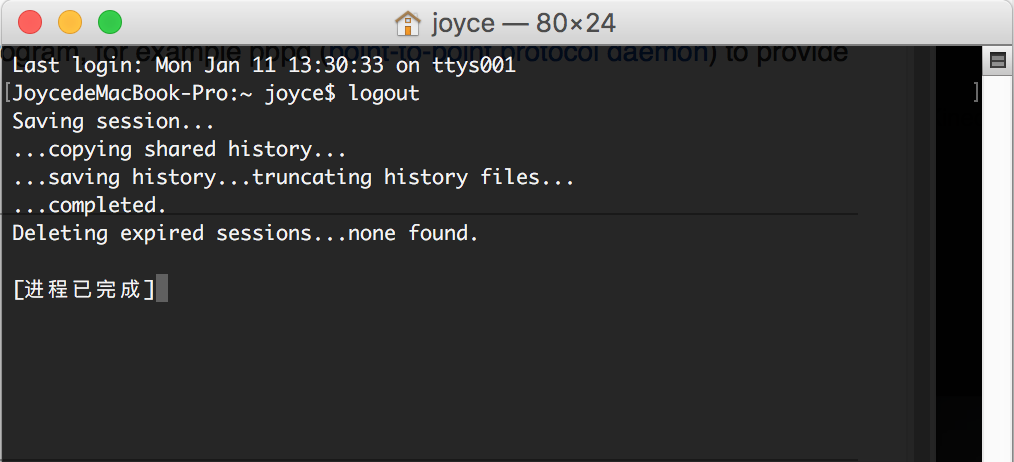Minimize the window using the yellow button
Image resolution: width=1014 pixels, height=462 pixels.
coord(70,22)
